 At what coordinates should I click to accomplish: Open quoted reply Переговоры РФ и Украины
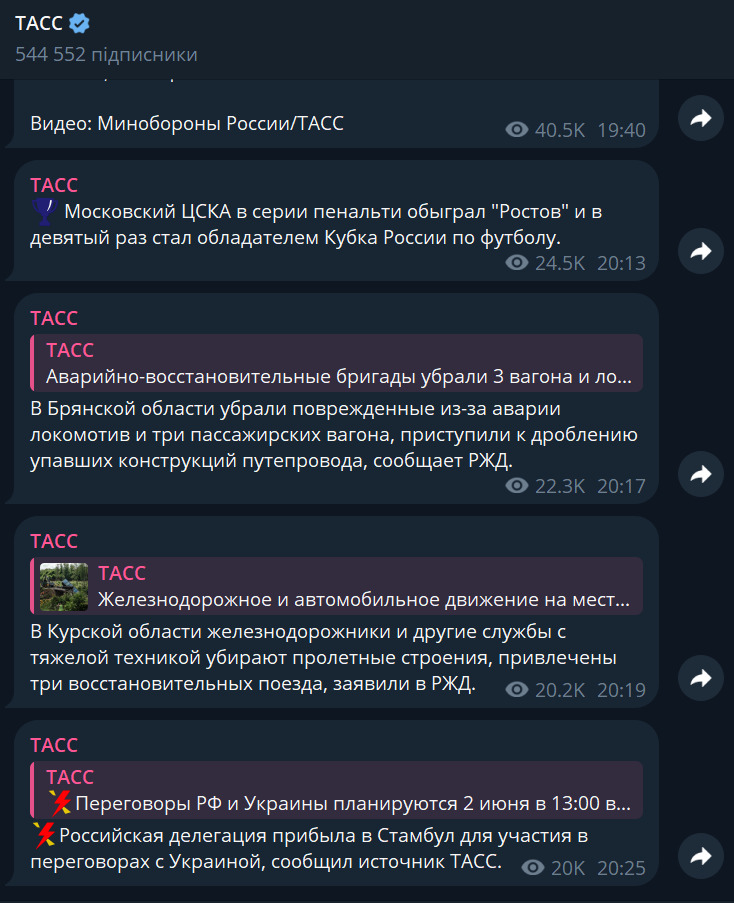click(336, 790)
